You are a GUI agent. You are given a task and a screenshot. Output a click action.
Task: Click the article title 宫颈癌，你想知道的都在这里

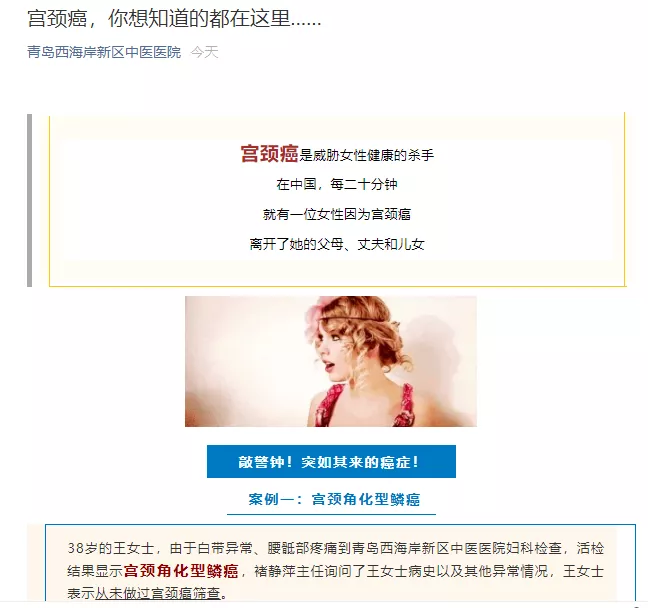(x=174, y=18)
